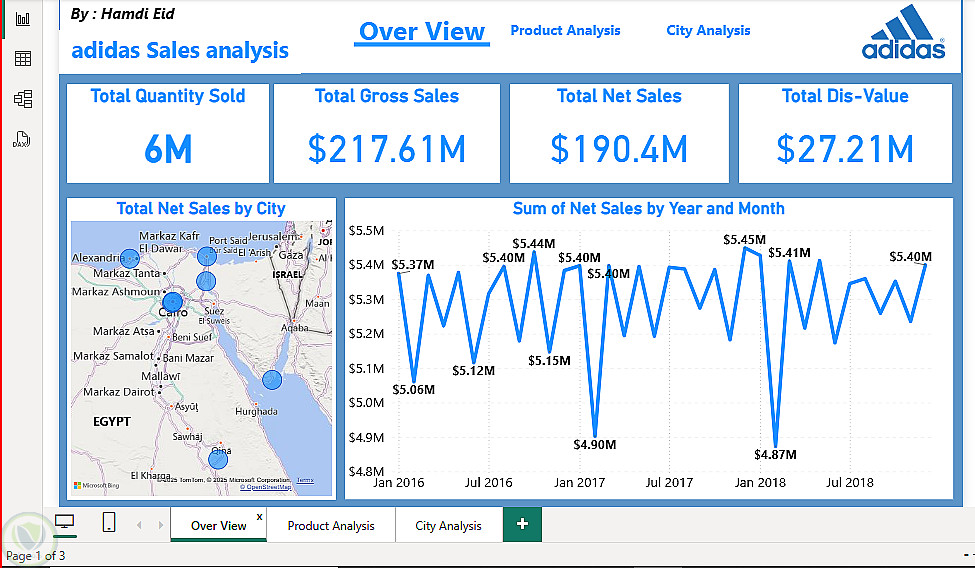Click the $5.41M data label on chart
The height and width of the screenshot is (568, 975).
[789, 253]
